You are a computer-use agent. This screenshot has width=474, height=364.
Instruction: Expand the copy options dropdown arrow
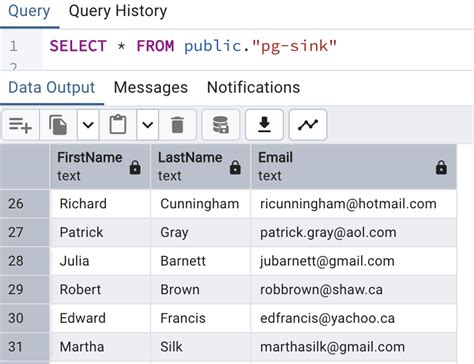(x=88, y=125)
